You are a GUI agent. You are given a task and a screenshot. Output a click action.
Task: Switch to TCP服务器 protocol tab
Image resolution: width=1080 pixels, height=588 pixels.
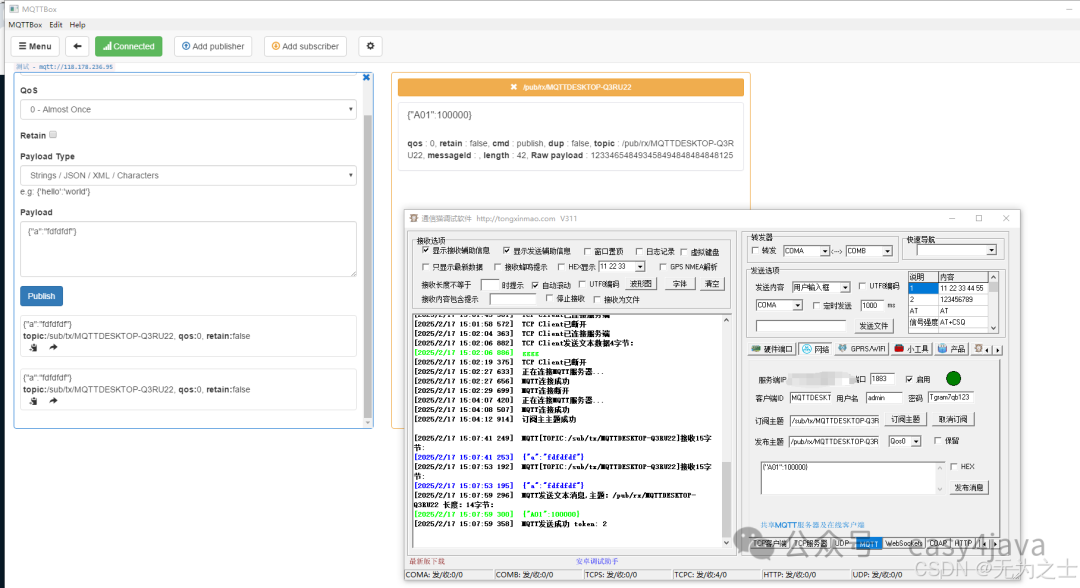pyautogui.click(x=810, y=543)
